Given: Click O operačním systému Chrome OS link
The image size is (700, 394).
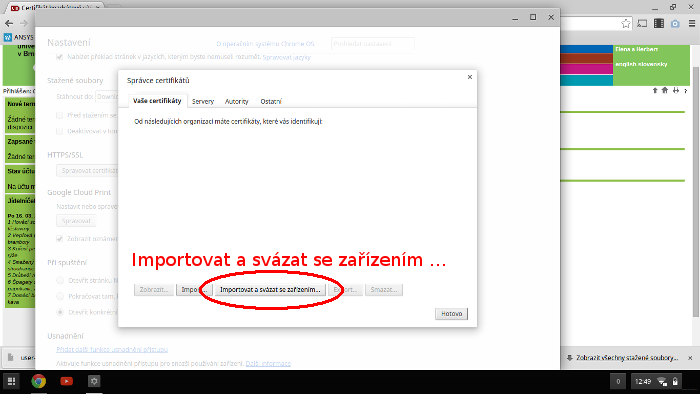Looking at the screenshot, I should (x=265, y=44).
